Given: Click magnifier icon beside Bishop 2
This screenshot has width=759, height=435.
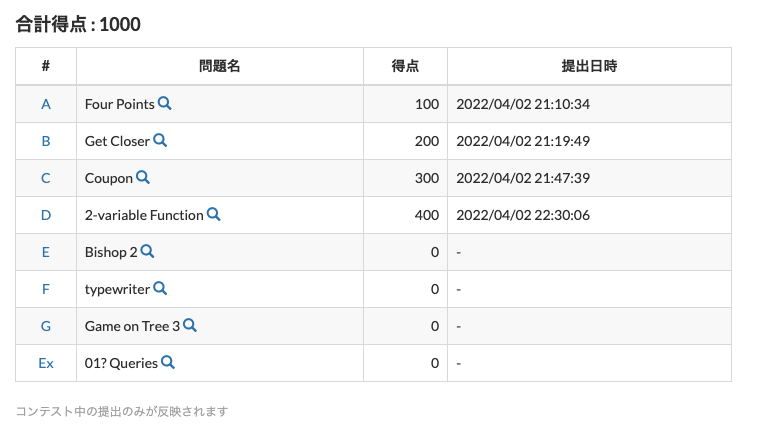Looking at the screenshot, I should (148, 251).
